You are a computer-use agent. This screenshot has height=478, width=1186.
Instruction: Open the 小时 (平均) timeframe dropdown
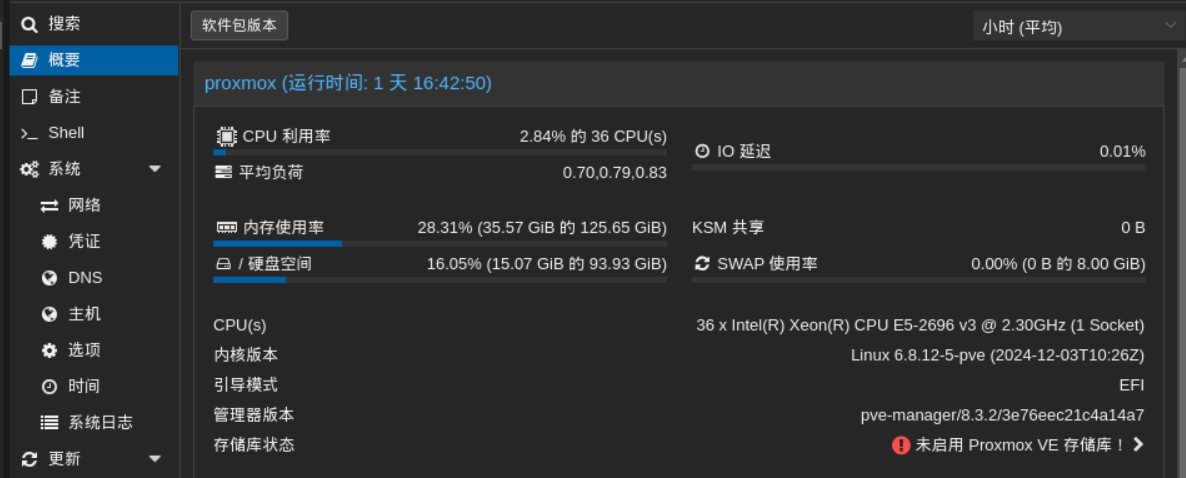tap(1075, 27)
